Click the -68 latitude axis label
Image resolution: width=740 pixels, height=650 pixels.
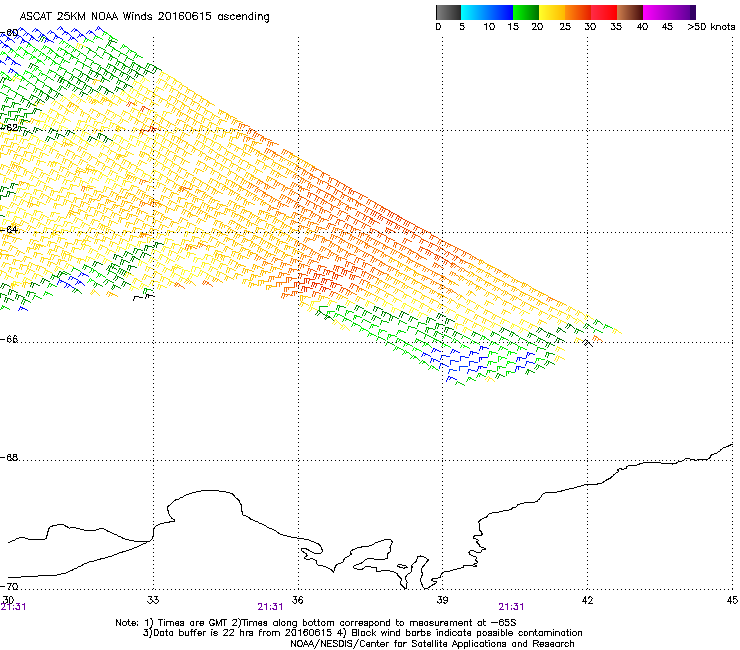tap(9, 457)
